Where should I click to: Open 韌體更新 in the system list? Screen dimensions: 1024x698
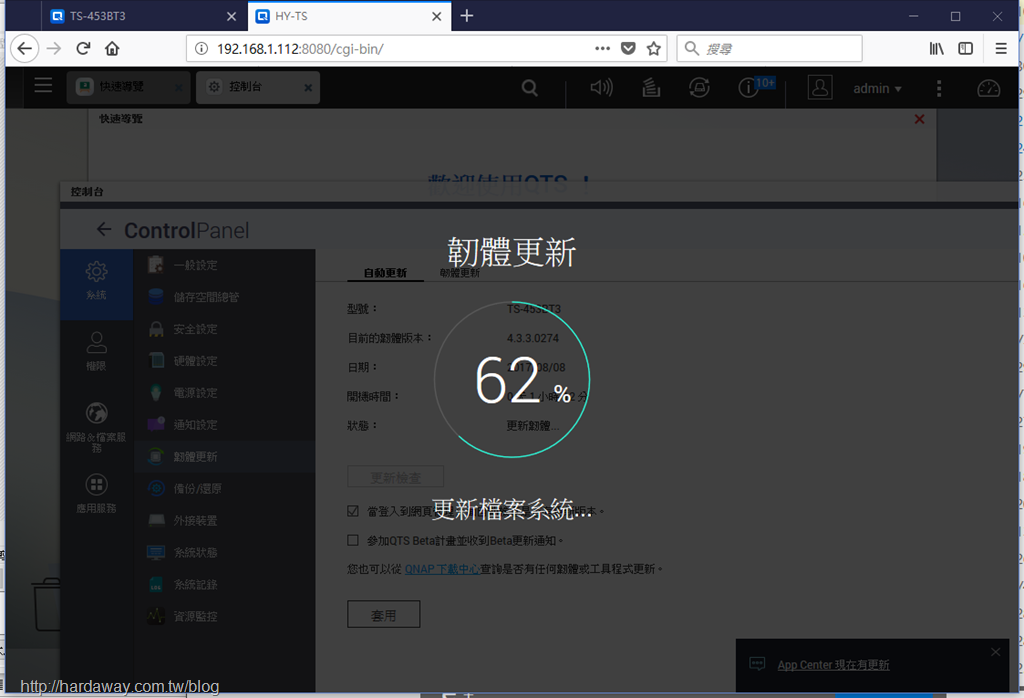coord(224,456)
